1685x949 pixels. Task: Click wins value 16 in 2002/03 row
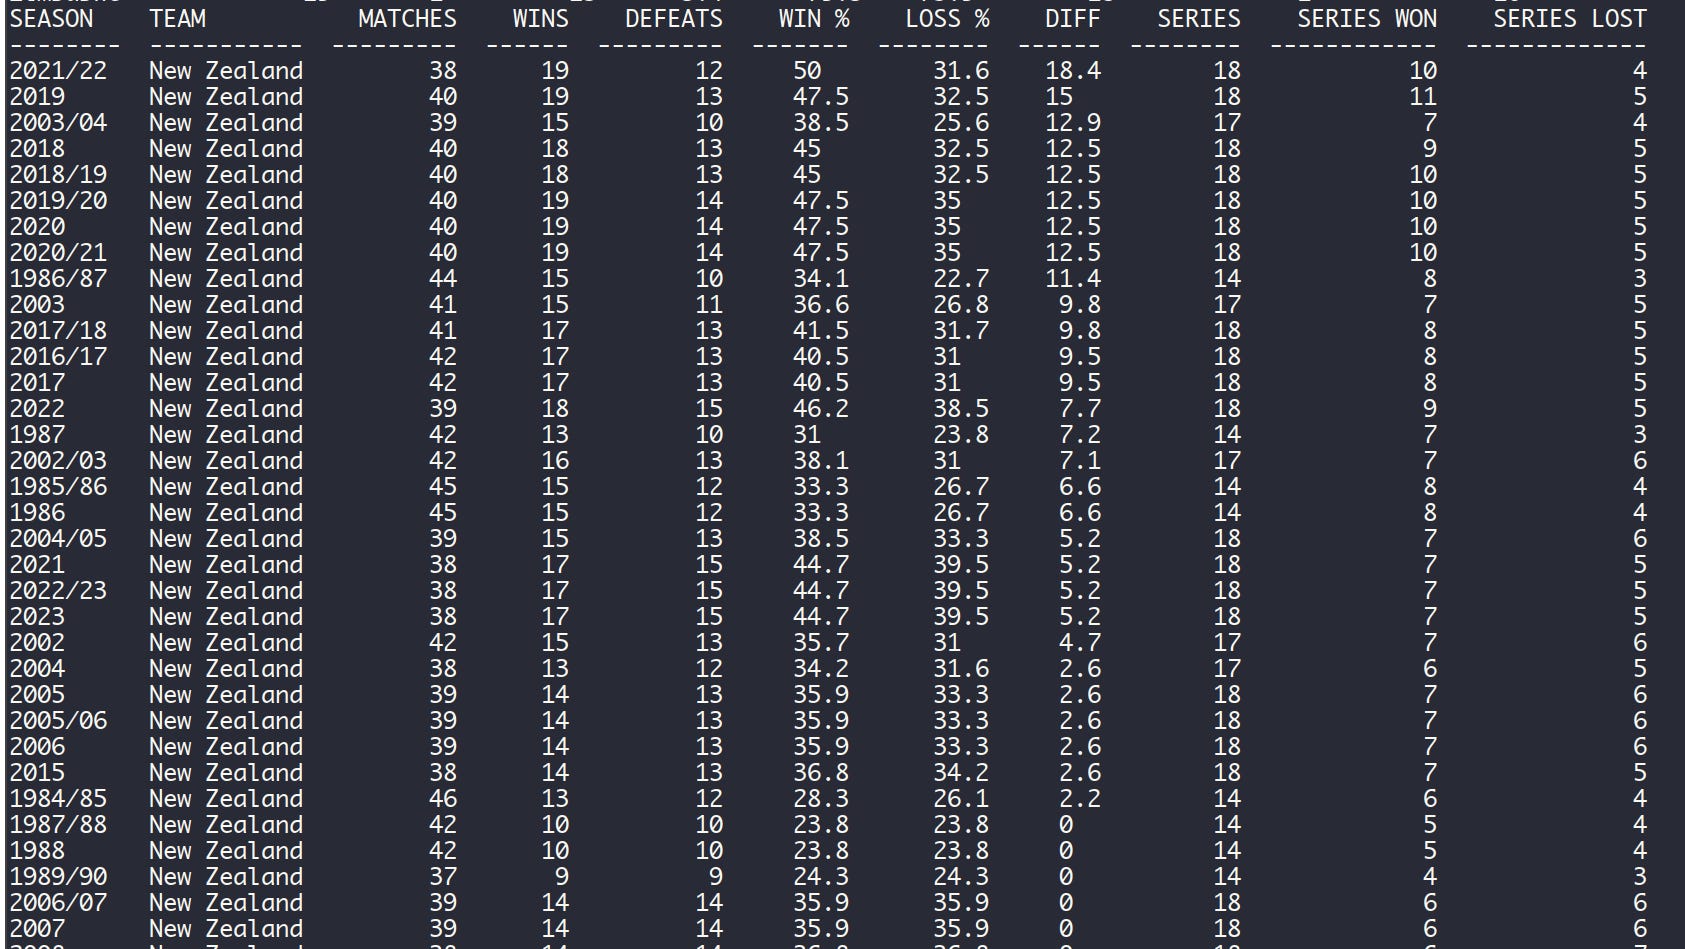coord(554,461)
